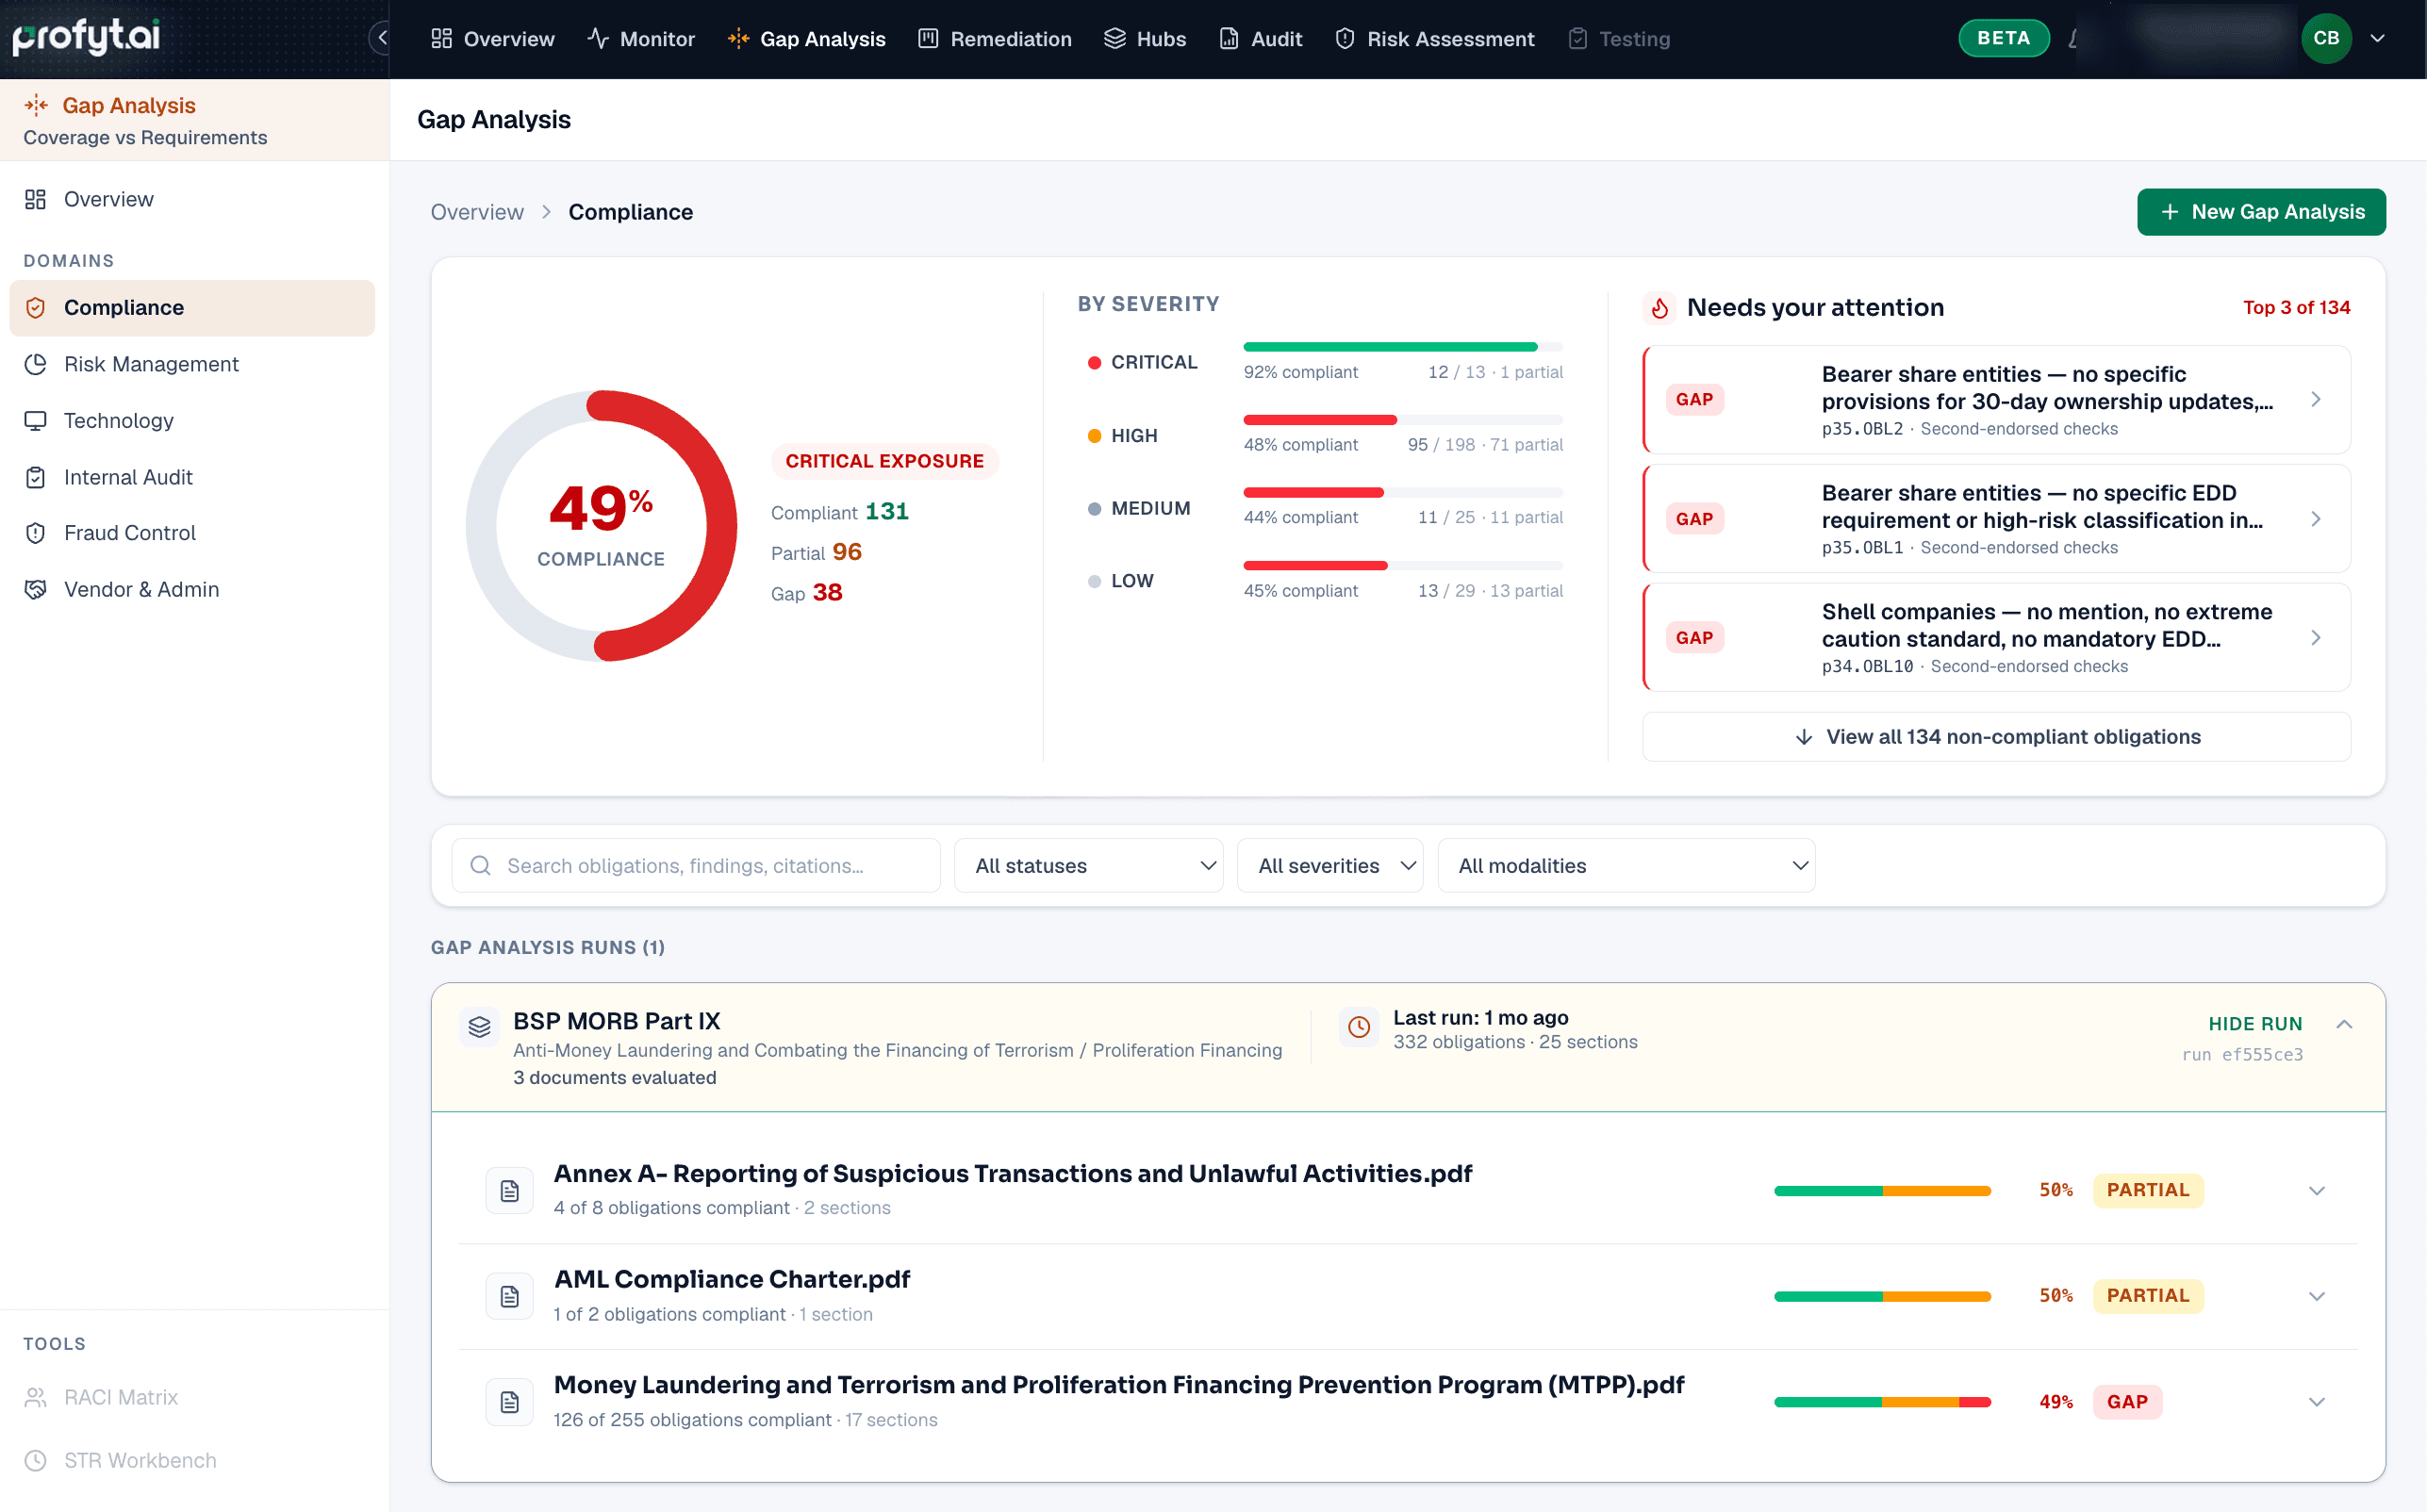Select the sidebar Overview item
Viewport: 2427px width, 1512px height.
(x=192, y=199)
